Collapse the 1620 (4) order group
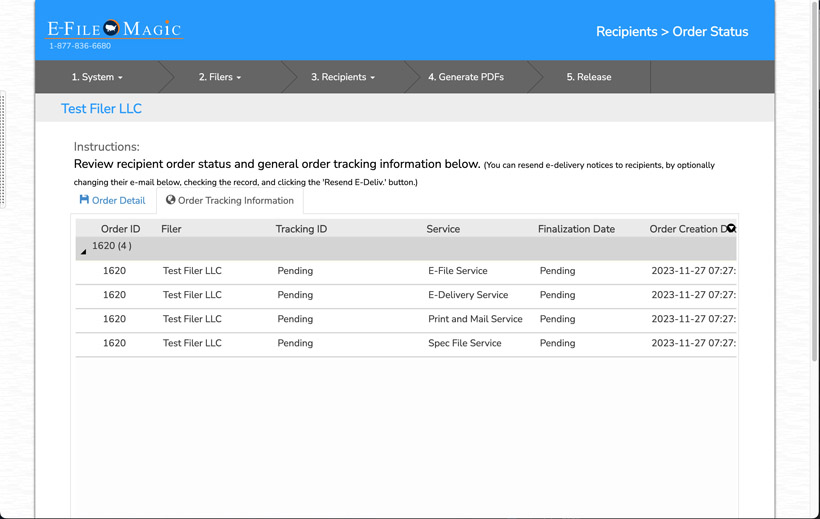The width and height of the screenshot is (820, 519). pyautogui.click(x=83, y=252)
